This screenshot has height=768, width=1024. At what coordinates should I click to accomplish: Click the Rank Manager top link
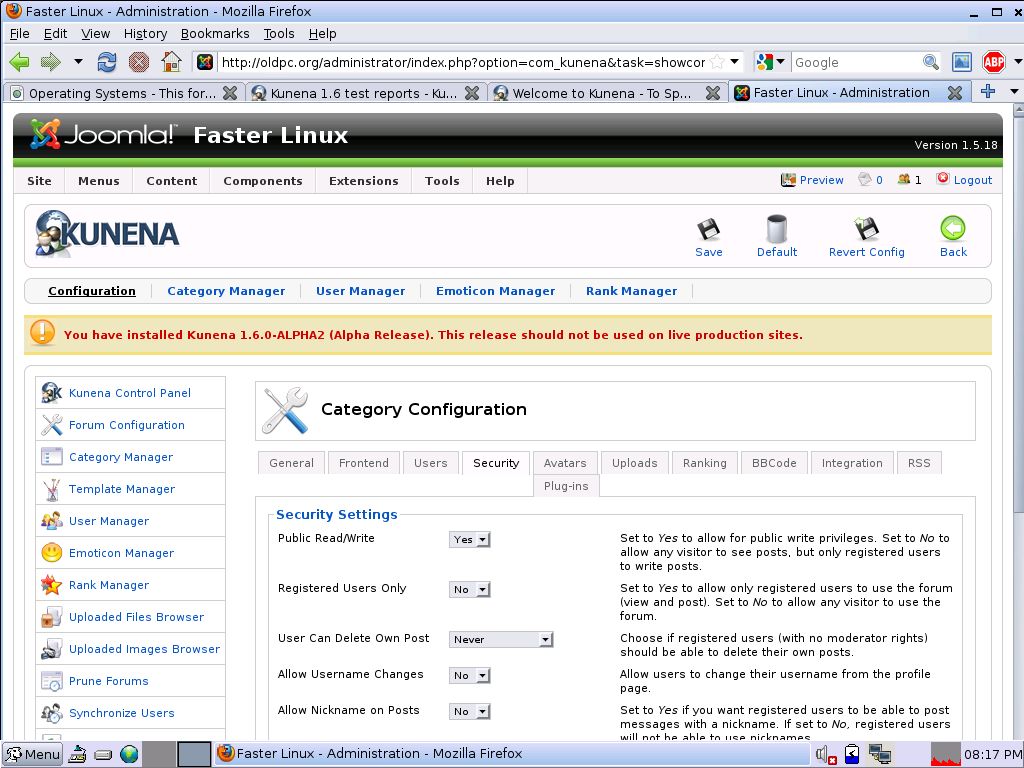pos(632,291)
